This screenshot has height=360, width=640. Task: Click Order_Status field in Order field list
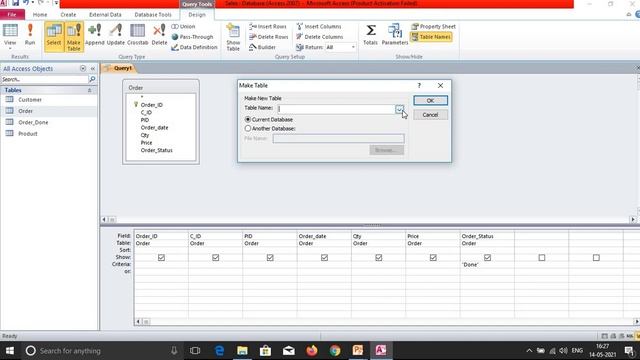[x=157, y=150]
